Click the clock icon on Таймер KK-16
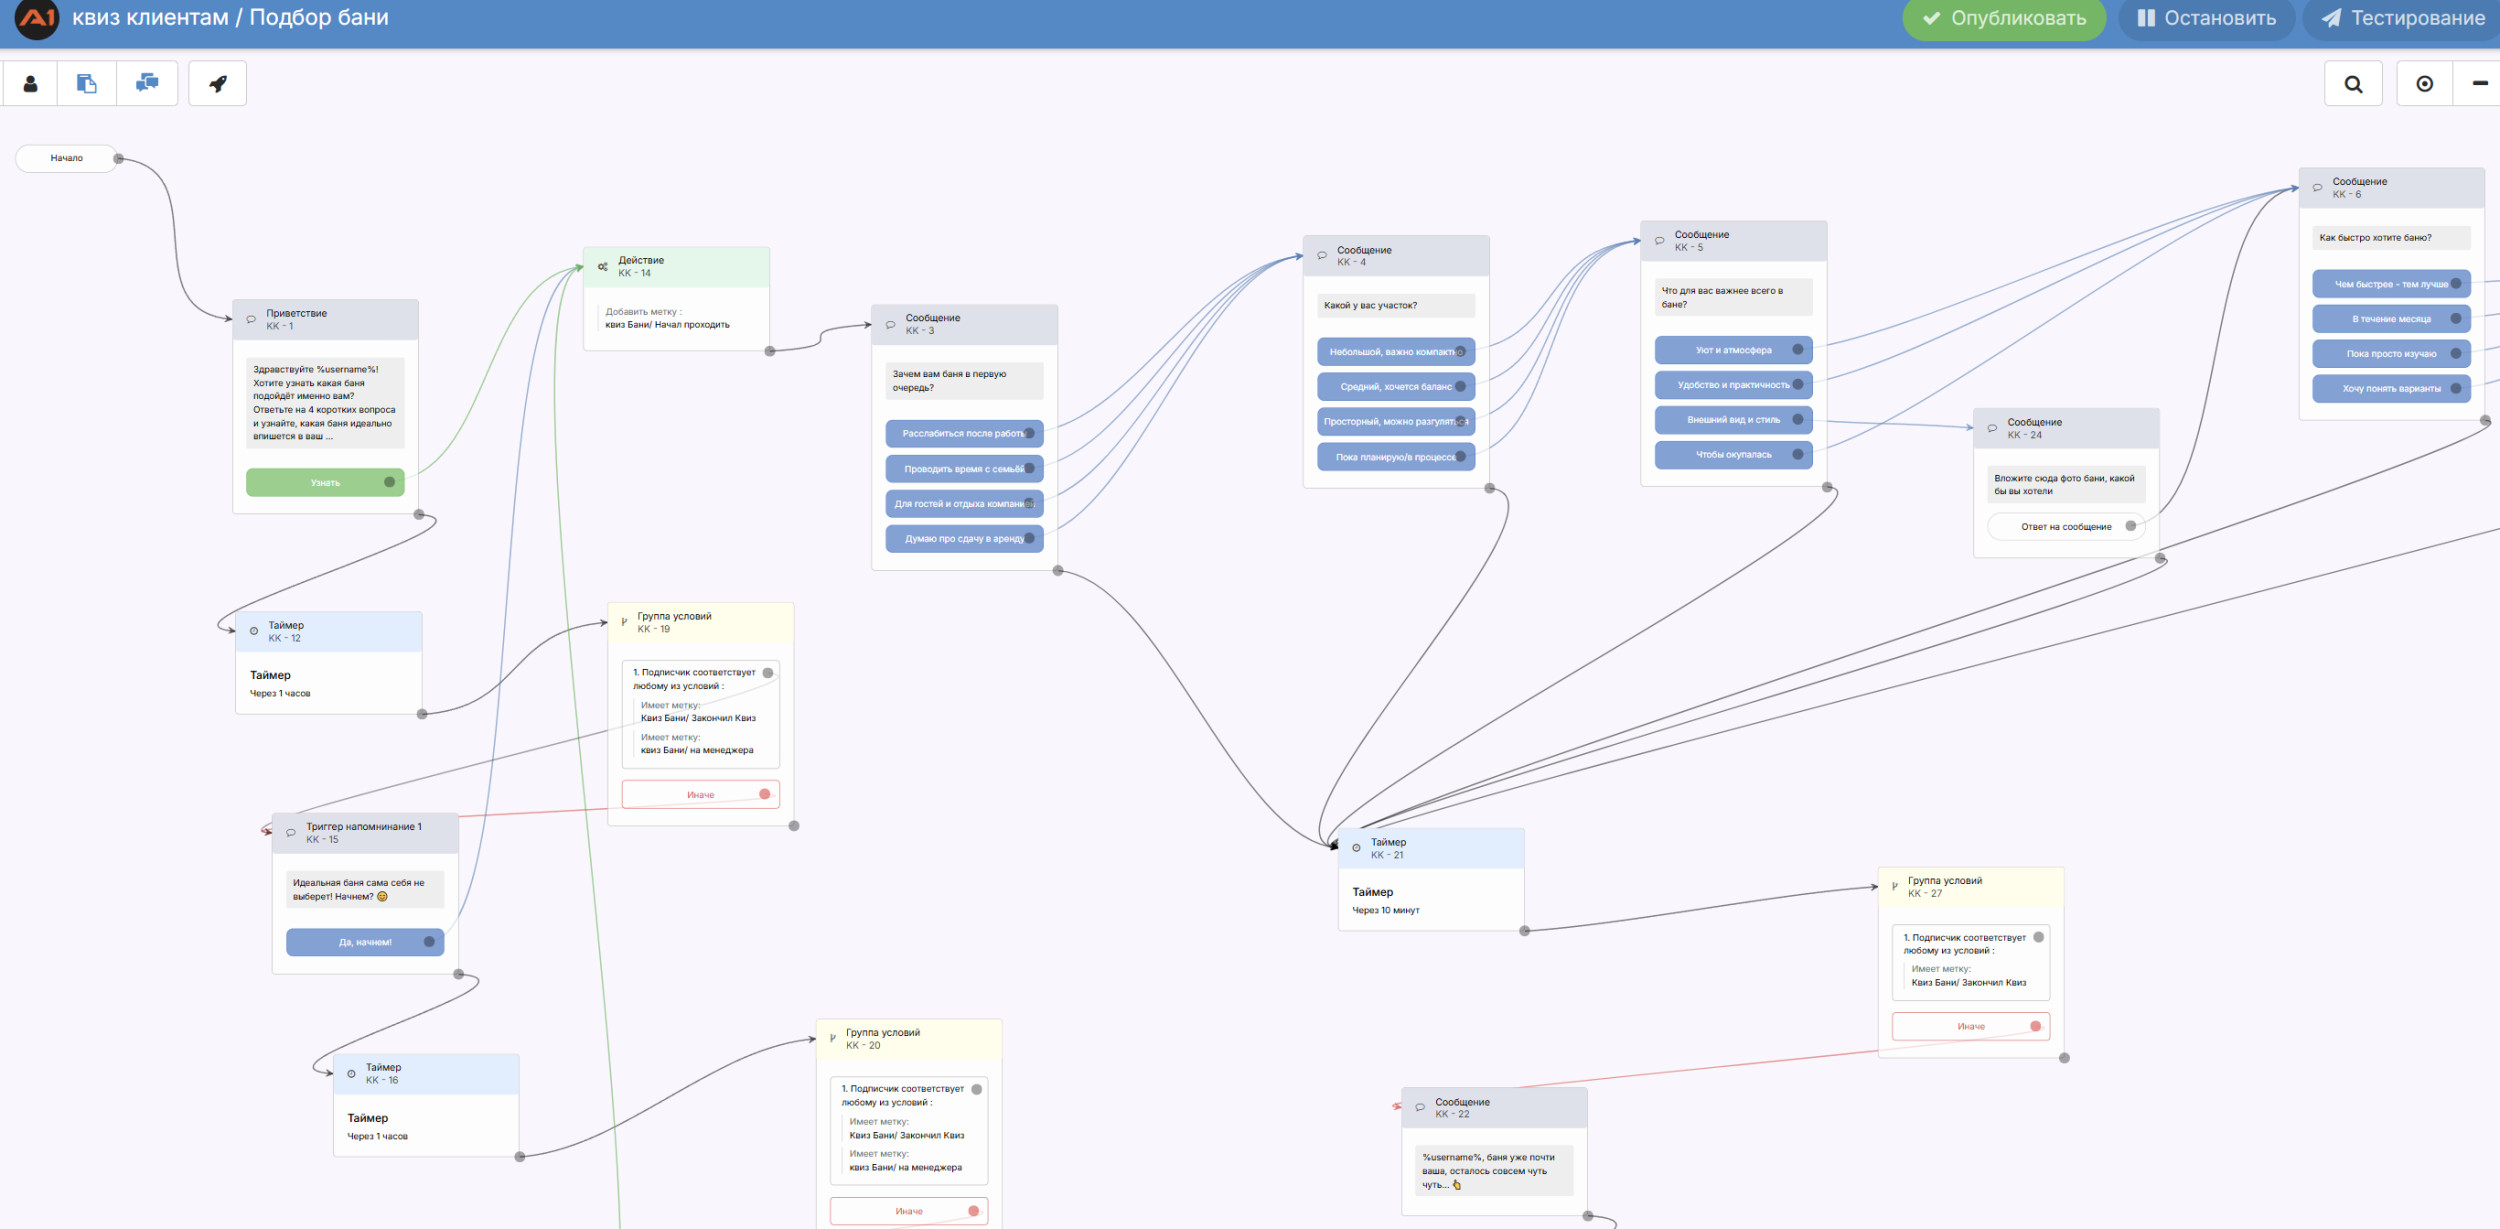 [351, 1074]
